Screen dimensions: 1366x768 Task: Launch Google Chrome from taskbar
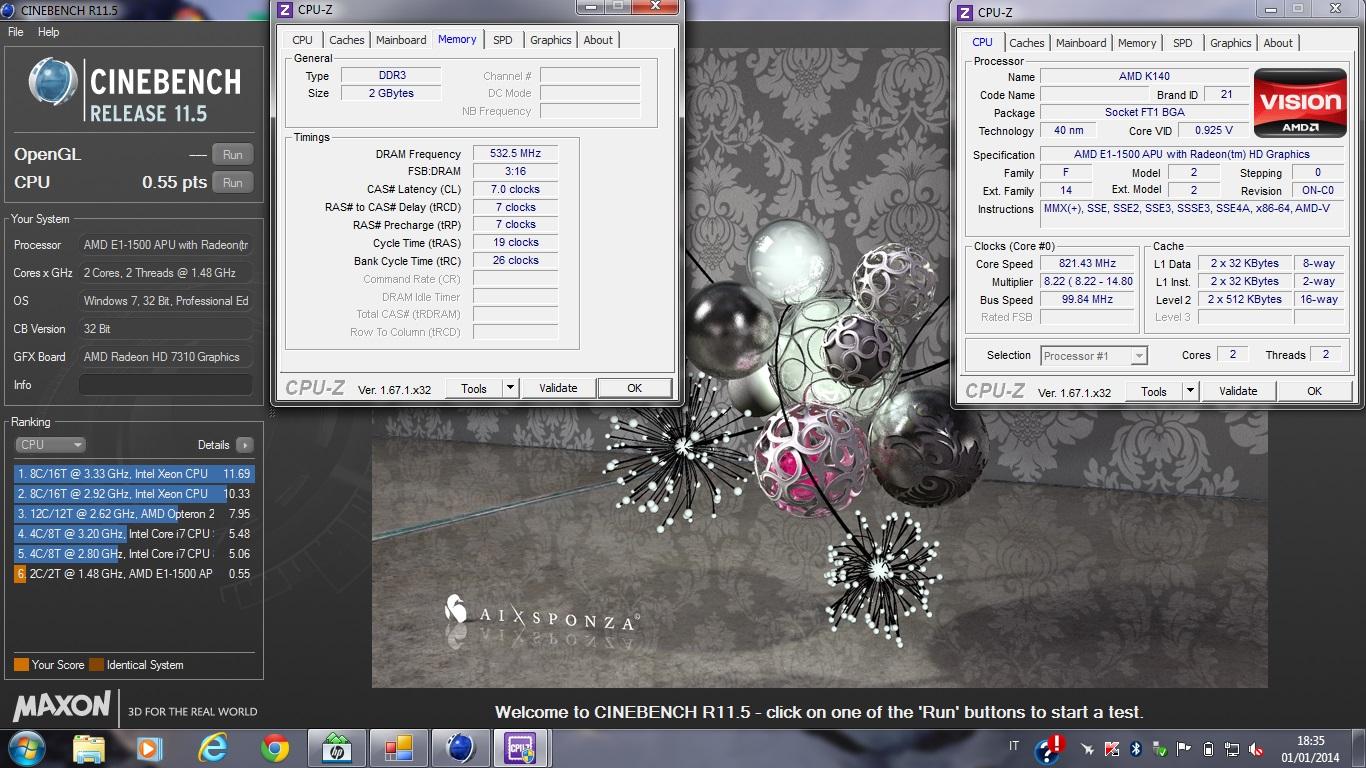tap(275, 748)
